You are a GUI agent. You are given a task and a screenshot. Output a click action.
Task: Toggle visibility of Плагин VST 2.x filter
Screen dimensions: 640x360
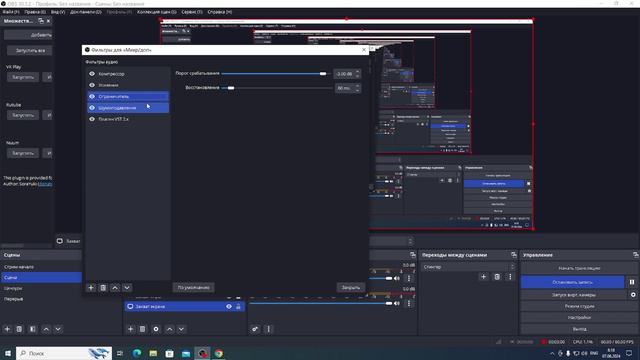pos(92,119)
